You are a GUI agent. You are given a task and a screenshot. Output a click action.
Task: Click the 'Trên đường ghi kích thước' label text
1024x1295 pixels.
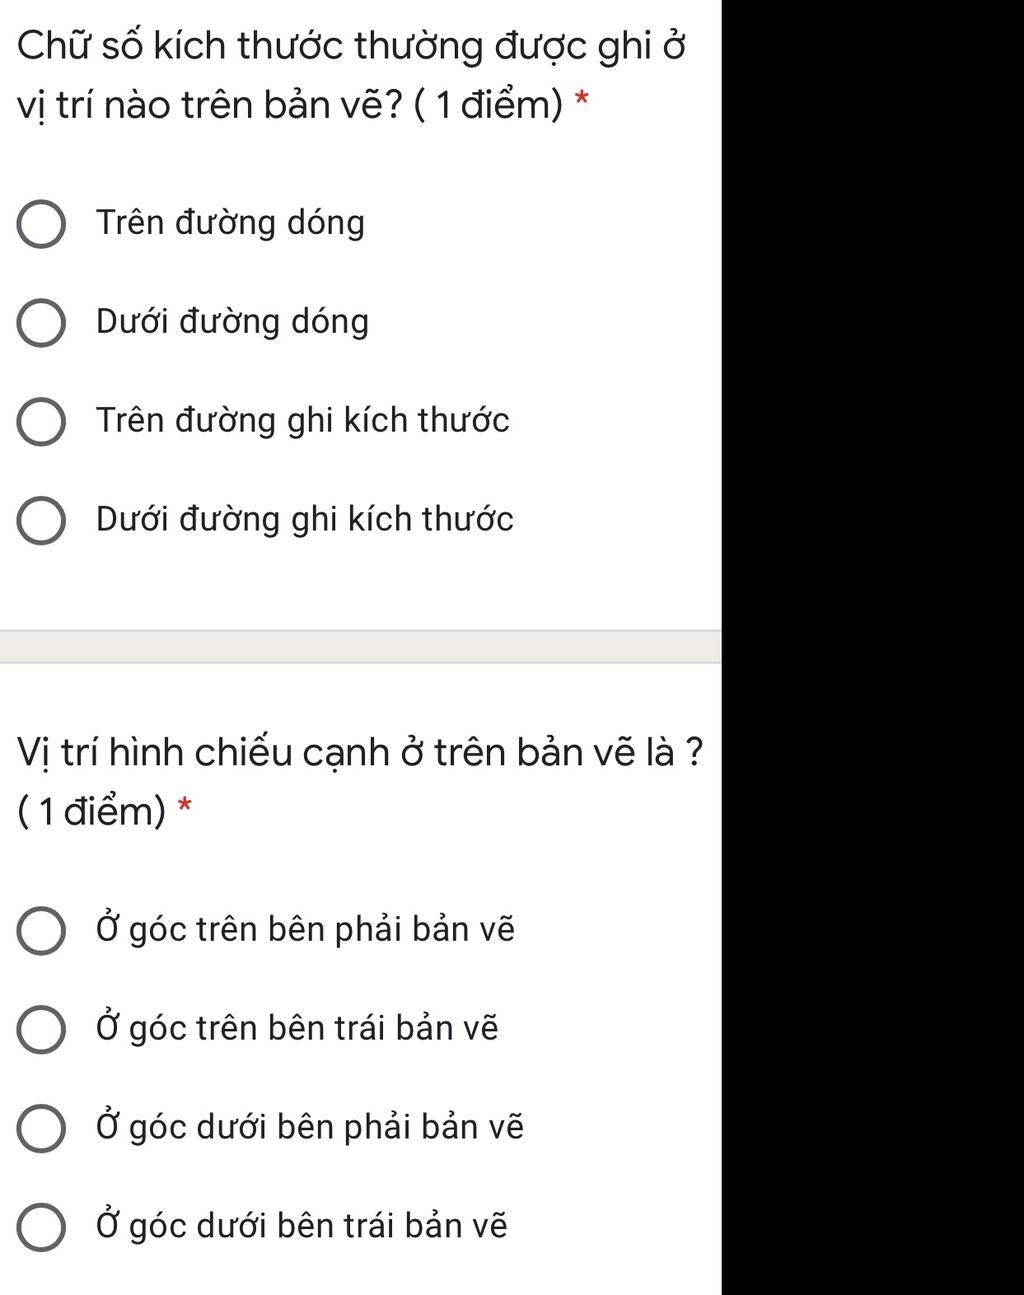click(302, 421)
